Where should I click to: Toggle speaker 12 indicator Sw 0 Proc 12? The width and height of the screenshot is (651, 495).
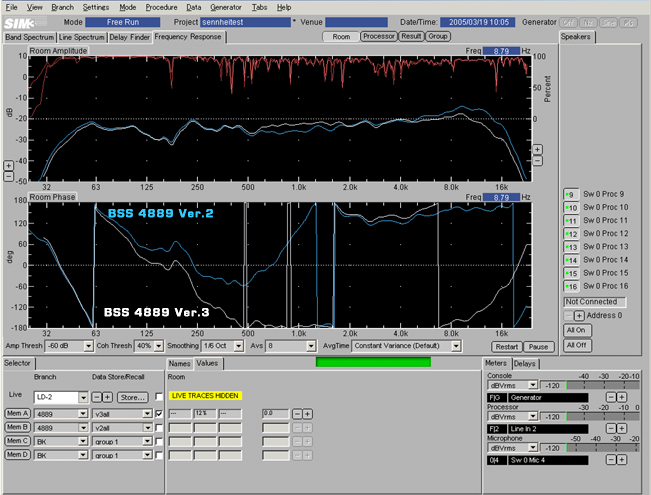[571, 234]
